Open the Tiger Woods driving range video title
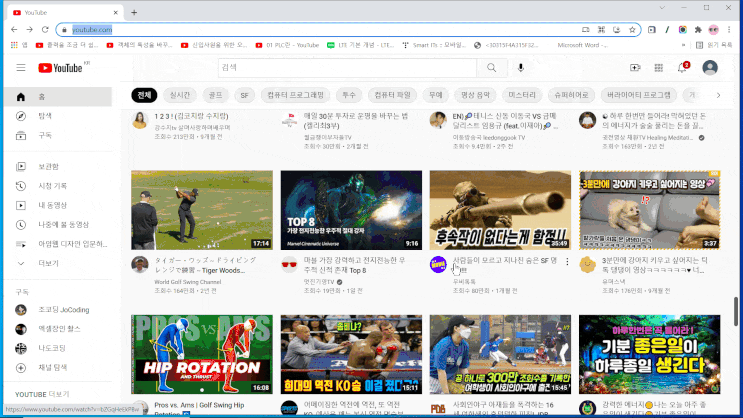 (x=206, y=265)
